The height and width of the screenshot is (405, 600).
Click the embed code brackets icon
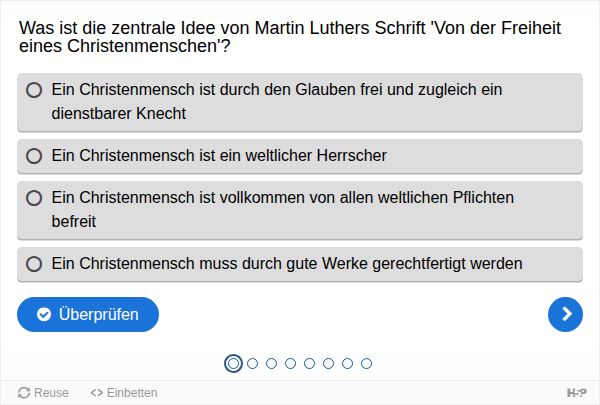[96, 393]
